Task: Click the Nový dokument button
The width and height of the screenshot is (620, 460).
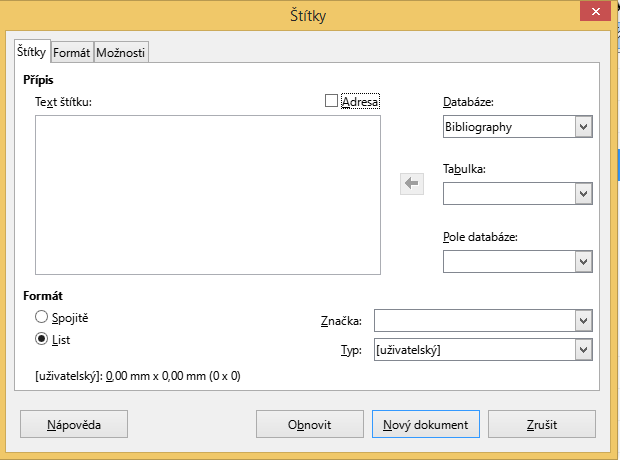Action: click(x=426, y=424)
